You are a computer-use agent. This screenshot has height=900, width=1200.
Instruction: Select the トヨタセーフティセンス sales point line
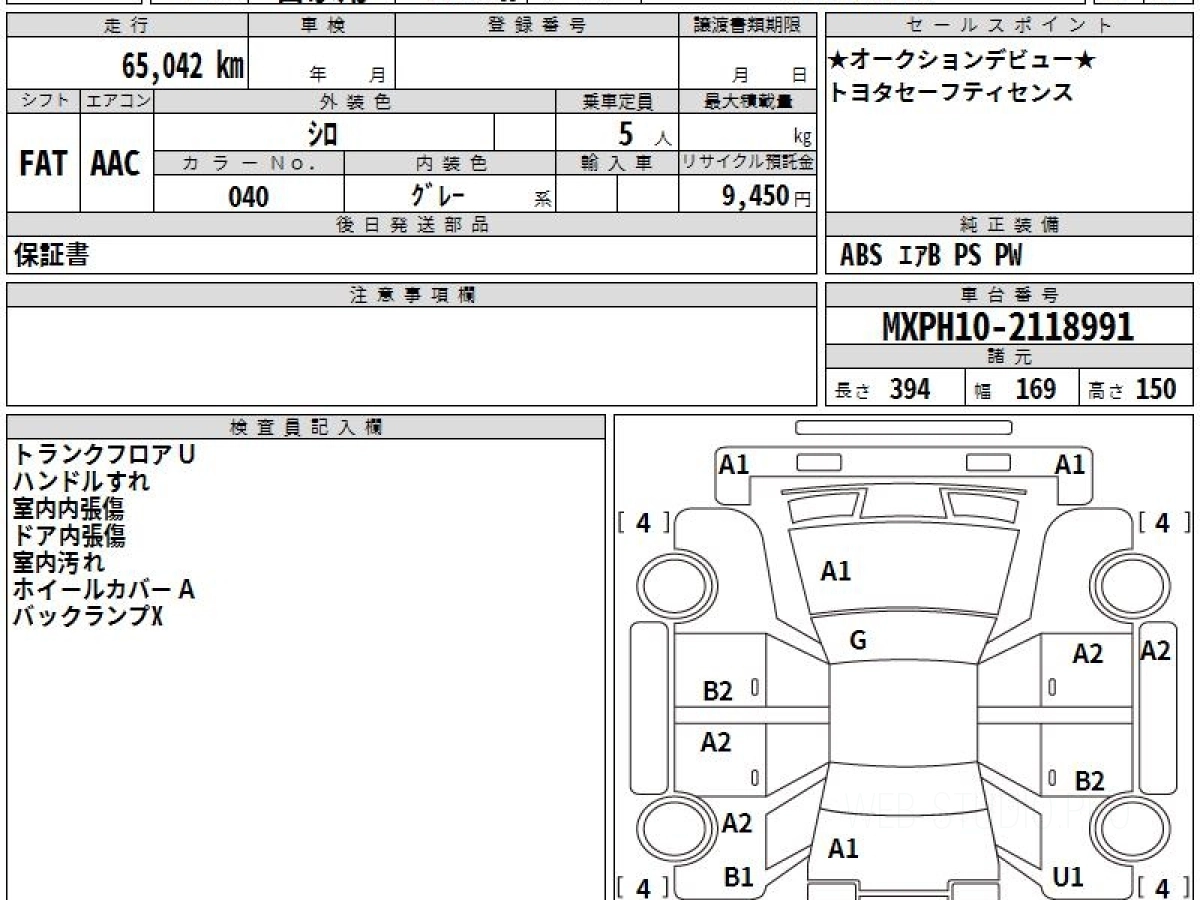(x=951, y=93)
